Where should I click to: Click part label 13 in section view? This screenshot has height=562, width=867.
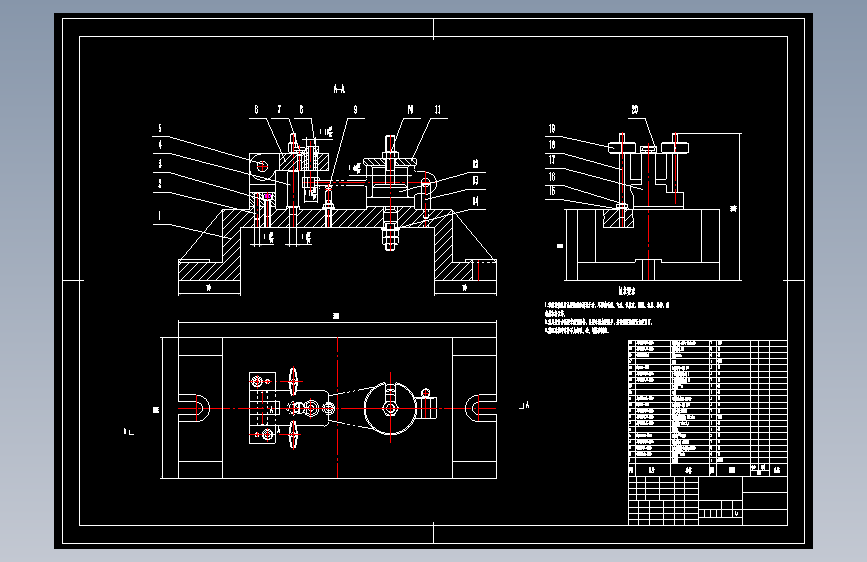[x=475, y=180]
